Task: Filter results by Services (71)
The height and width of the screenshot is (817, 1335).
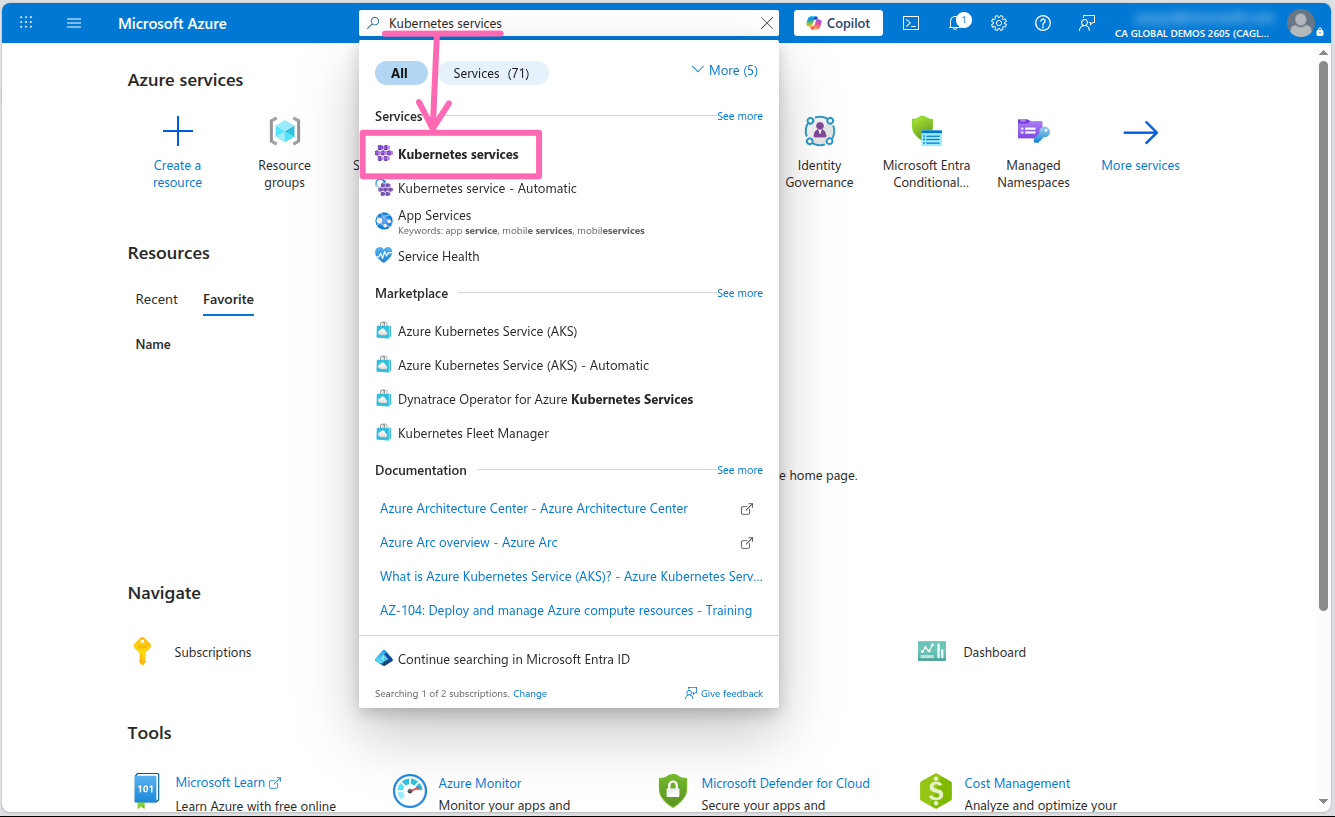Action: (x=493, y=73)
